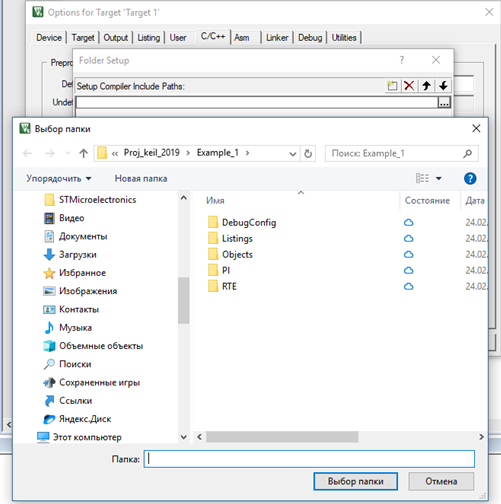501x504 pixels.
Task: Click the Отмена button
Action: [x=441, y=481]
